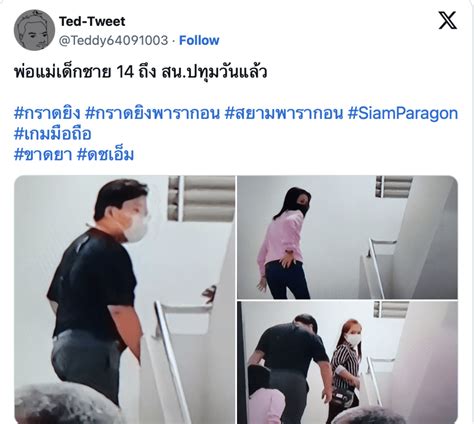View the photo of woman in pink shirt

tap(347, 237)
